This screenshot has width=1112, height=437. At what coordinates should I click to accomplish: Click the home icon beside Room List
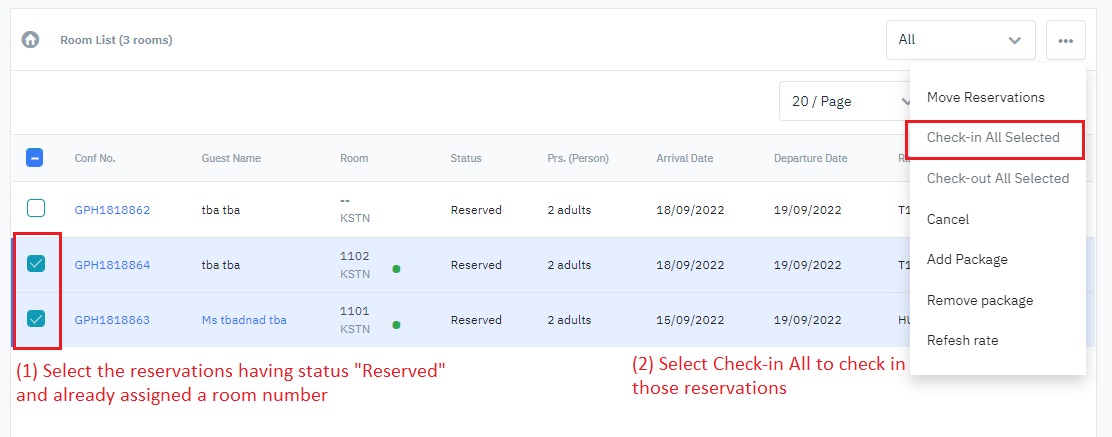coord(31,40)
